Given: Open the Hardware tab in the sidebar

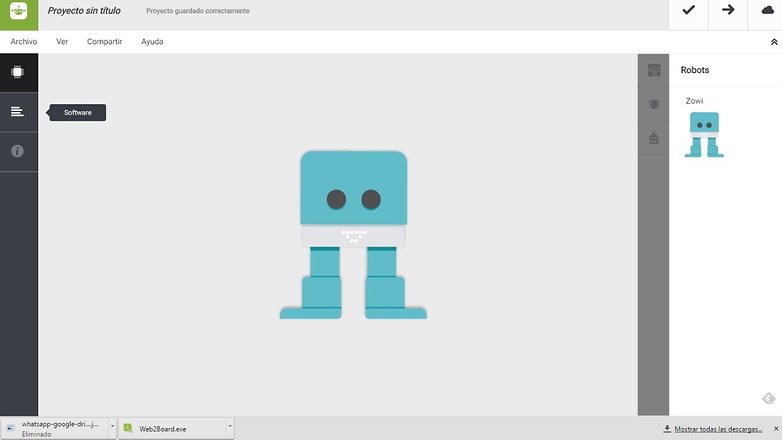Looking at the screenshot, I should tap(18, 73).
